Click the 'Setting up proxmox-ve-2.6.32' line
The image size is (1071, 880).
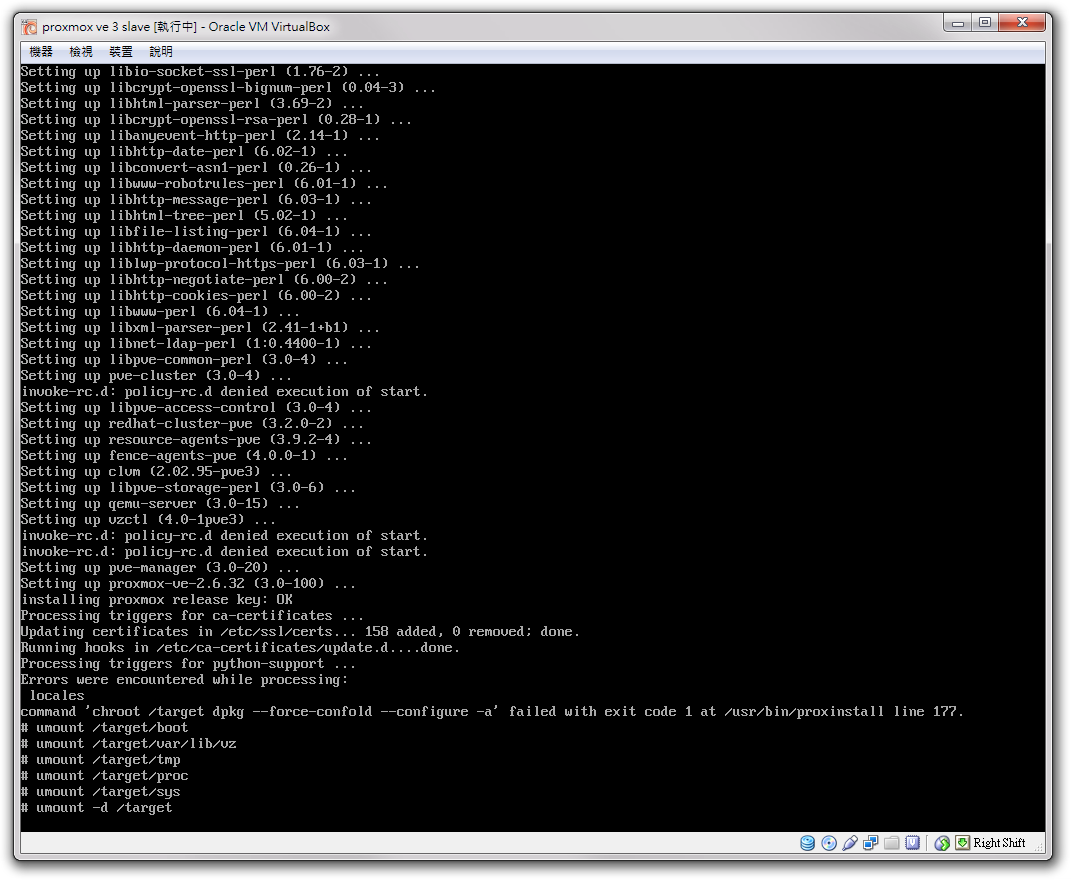pyautogui.click(x=188, y=583)
